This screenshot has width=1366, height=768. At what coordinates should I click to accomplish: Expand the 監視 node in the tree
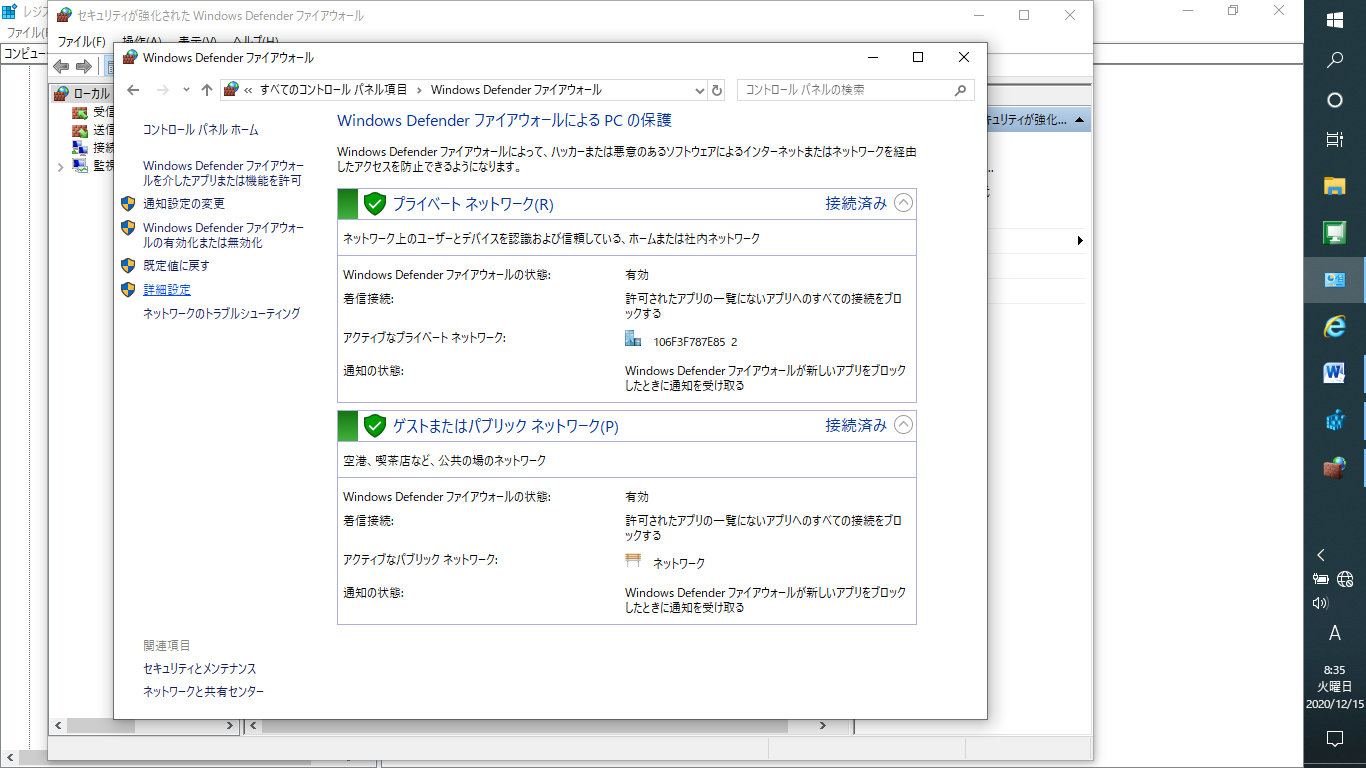tap(60, 167)
